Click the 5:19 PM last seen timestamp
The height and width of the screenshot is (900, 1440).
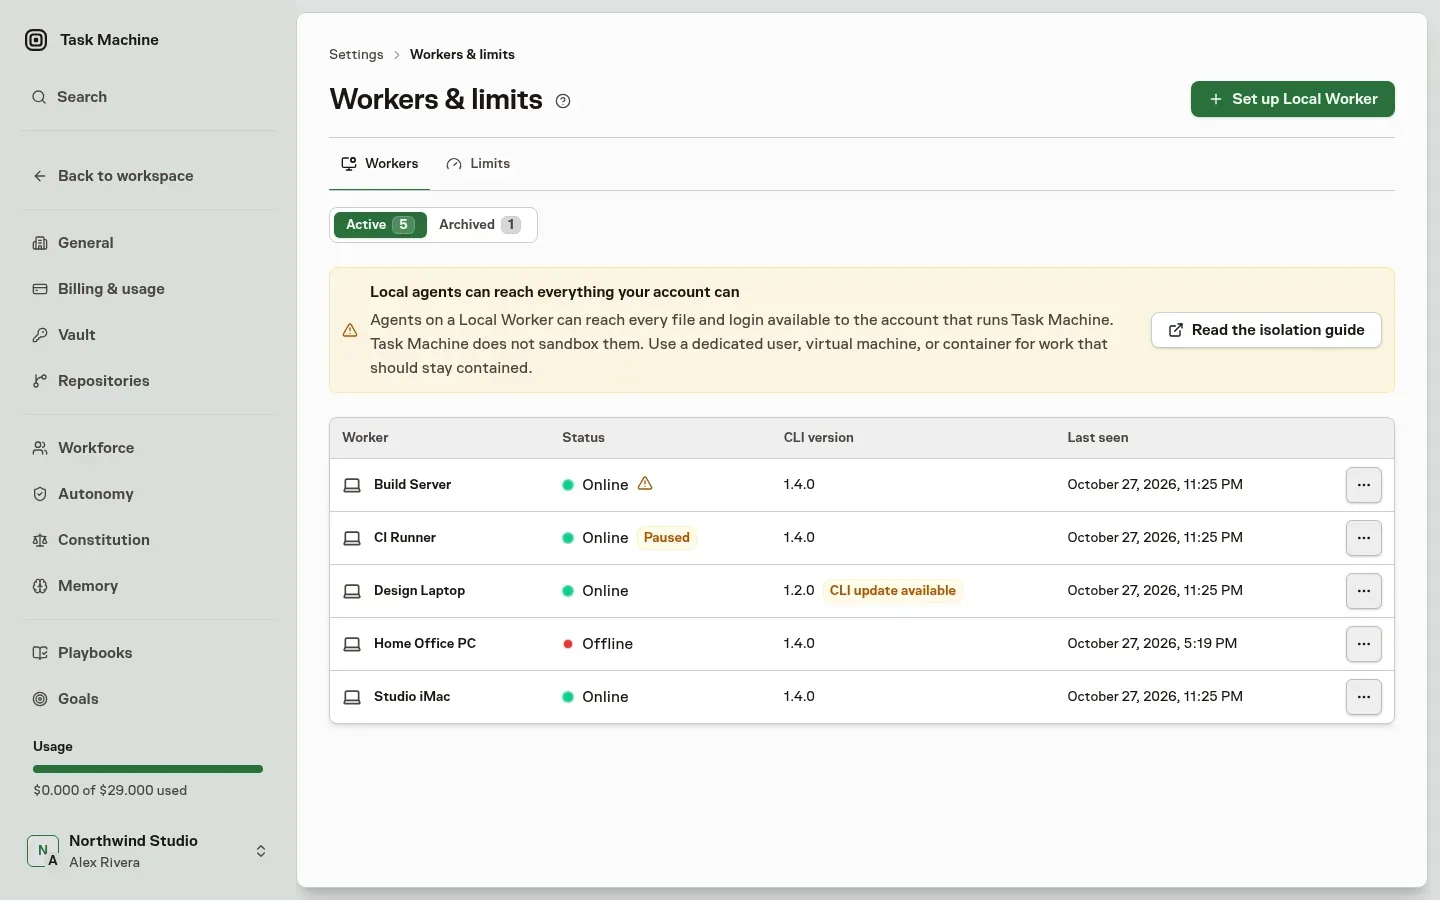(x=1152, y=644)
